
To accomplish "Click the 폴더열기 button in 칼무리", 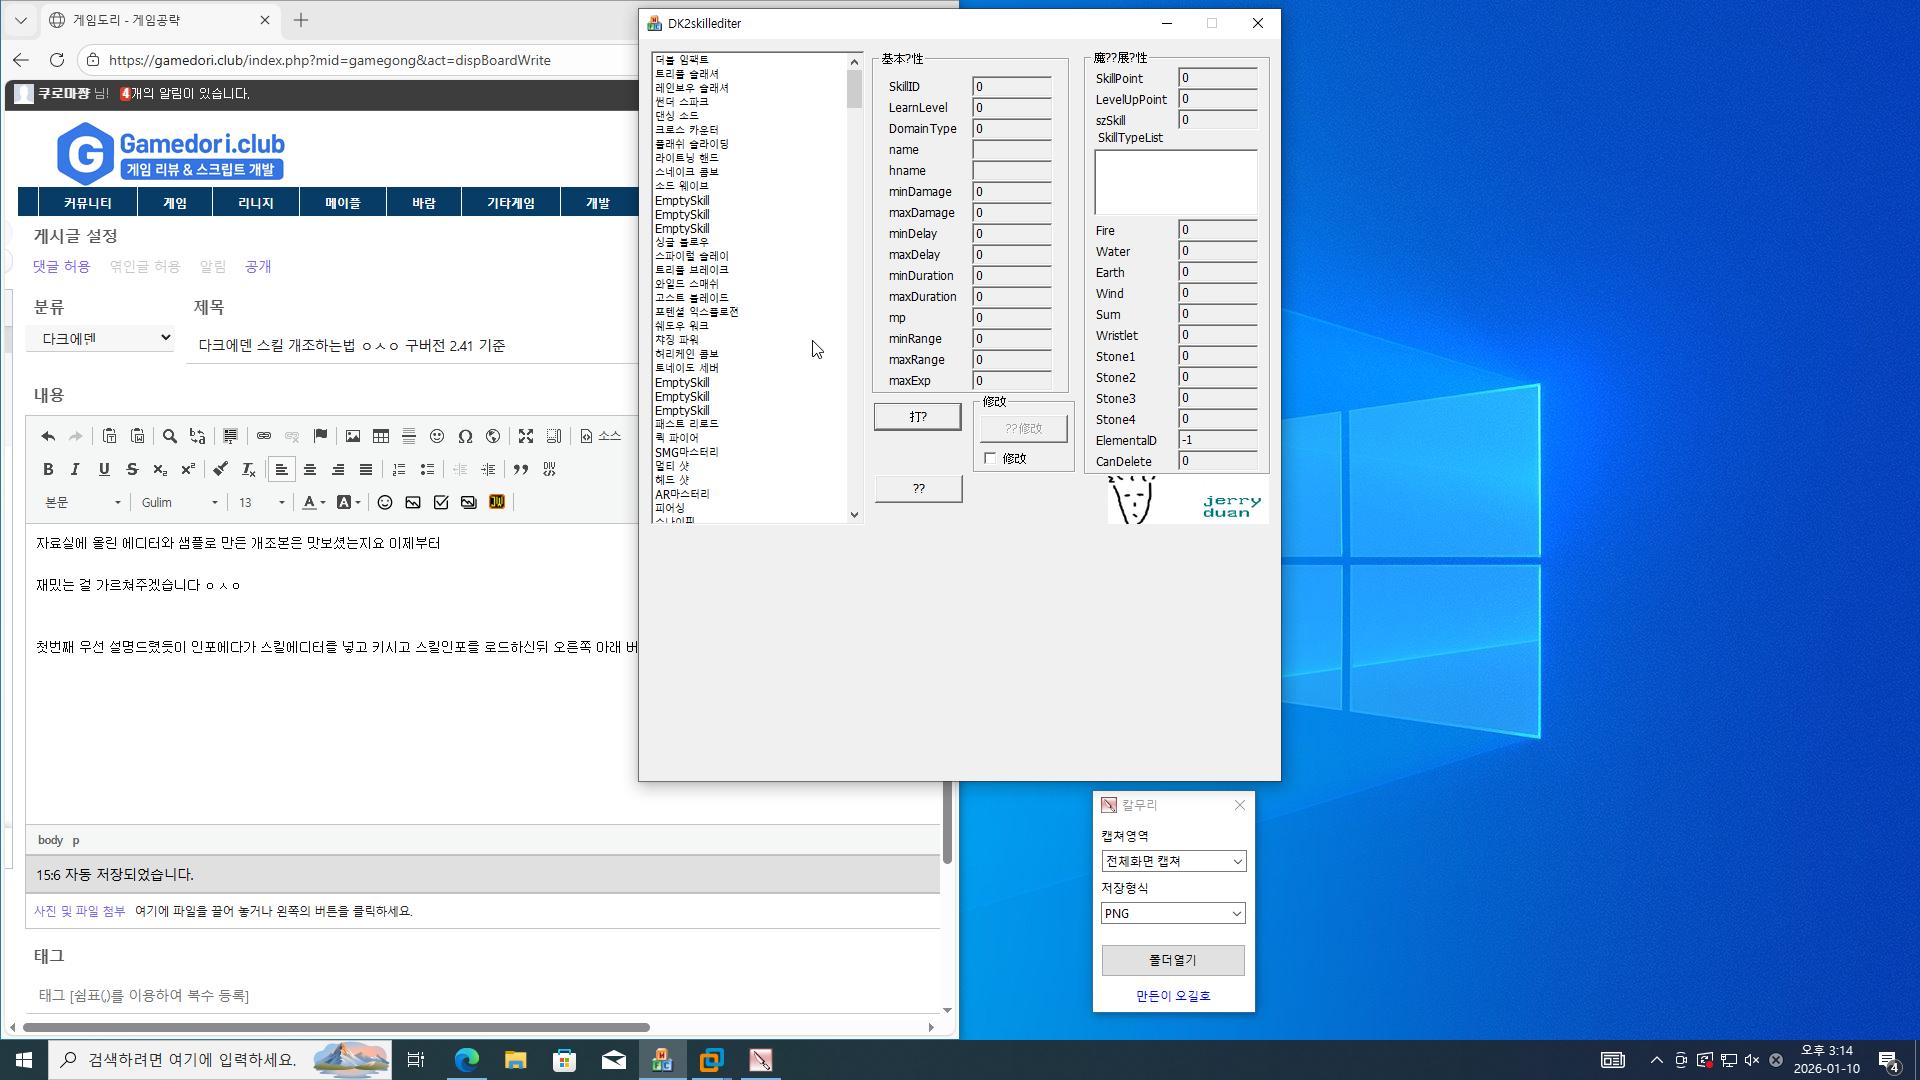I will (x=1172, y=960).
